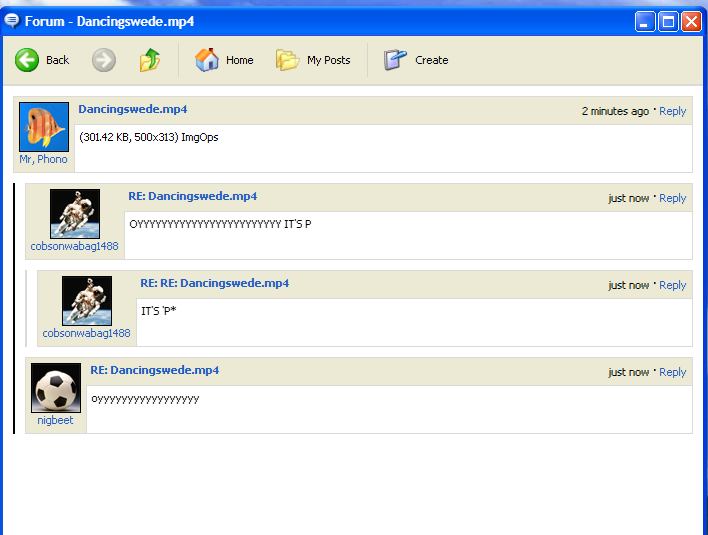Reply to the original Dancingswede.mp4 post
The width and height of the screenshot is (708, 535).
(x=672, y=111)
